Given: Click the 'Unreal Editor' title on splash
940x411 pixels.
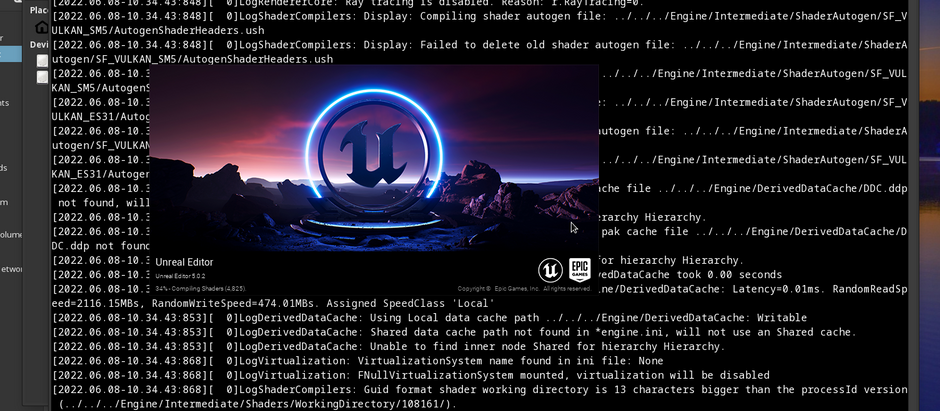Looking at the screenshot, I should pos(184,262).
